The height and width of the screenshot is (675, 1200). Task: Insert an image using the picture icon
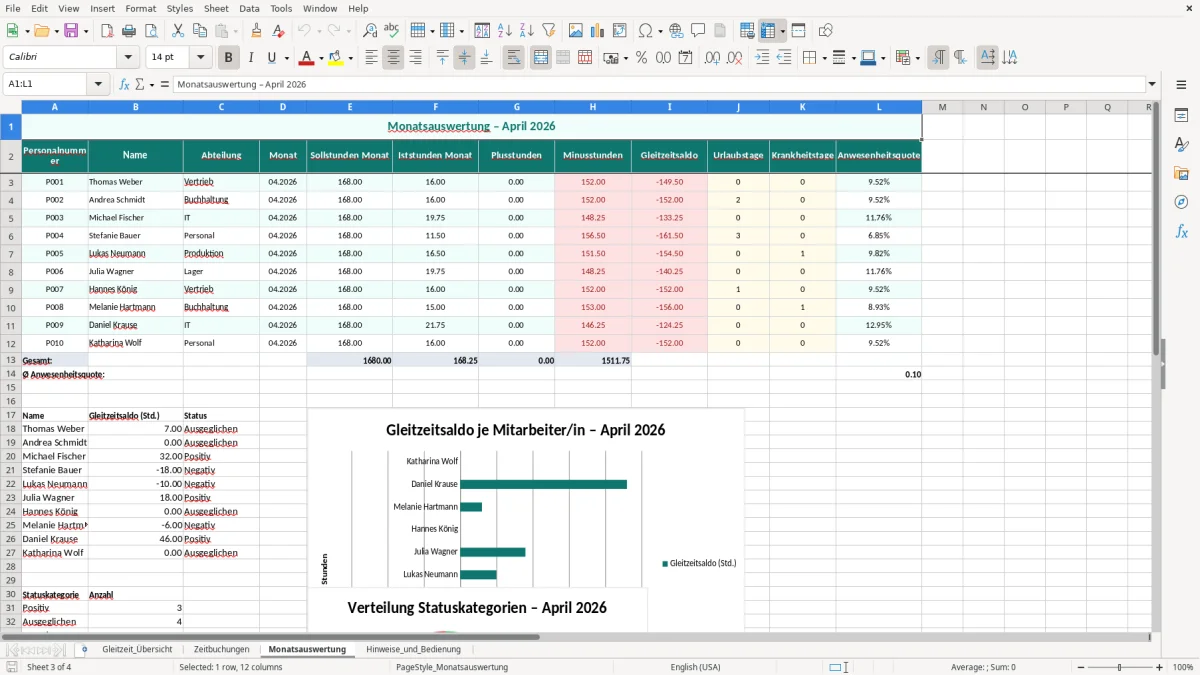576,31
